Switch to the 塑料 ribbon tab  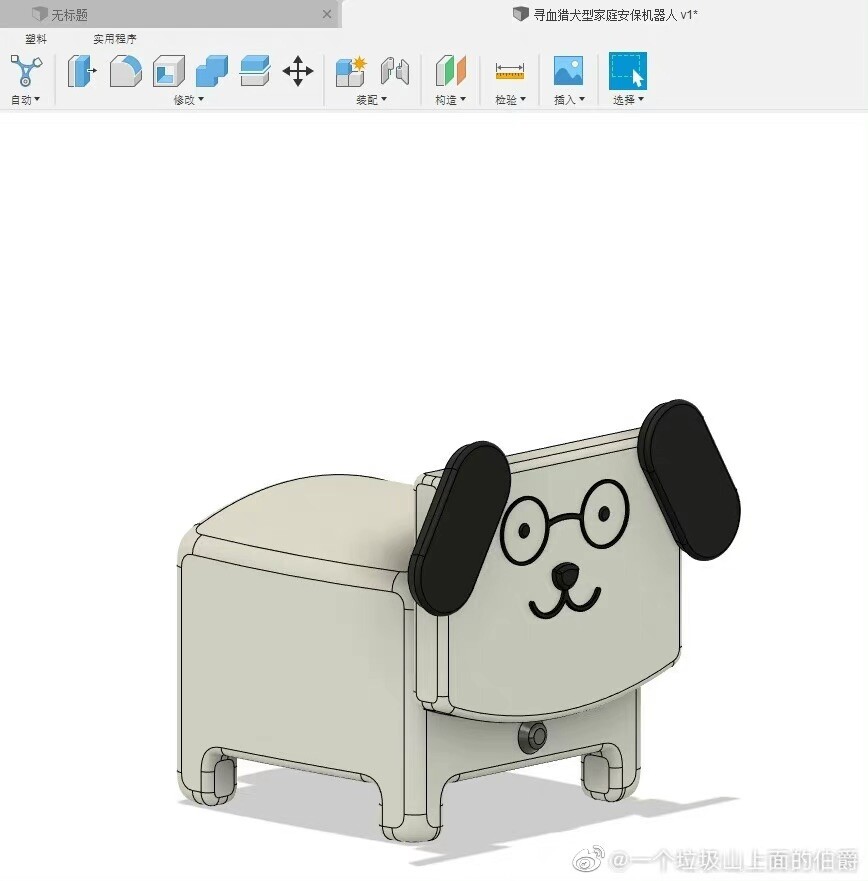[36, 39]
